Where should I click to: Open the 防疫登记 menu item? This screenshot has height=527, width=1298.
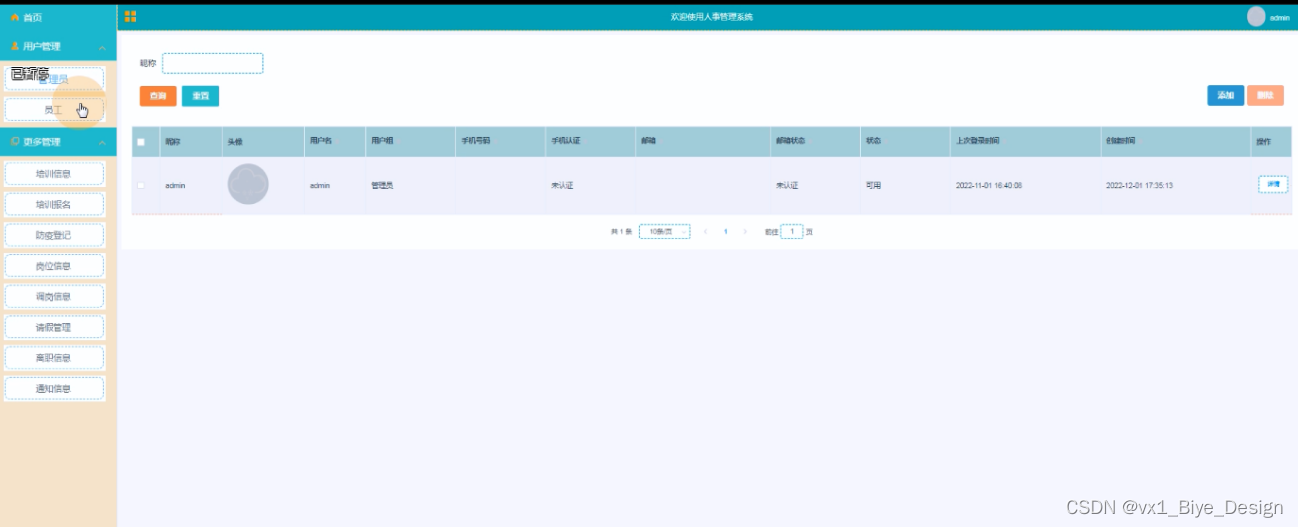click(x=55, y=235)
